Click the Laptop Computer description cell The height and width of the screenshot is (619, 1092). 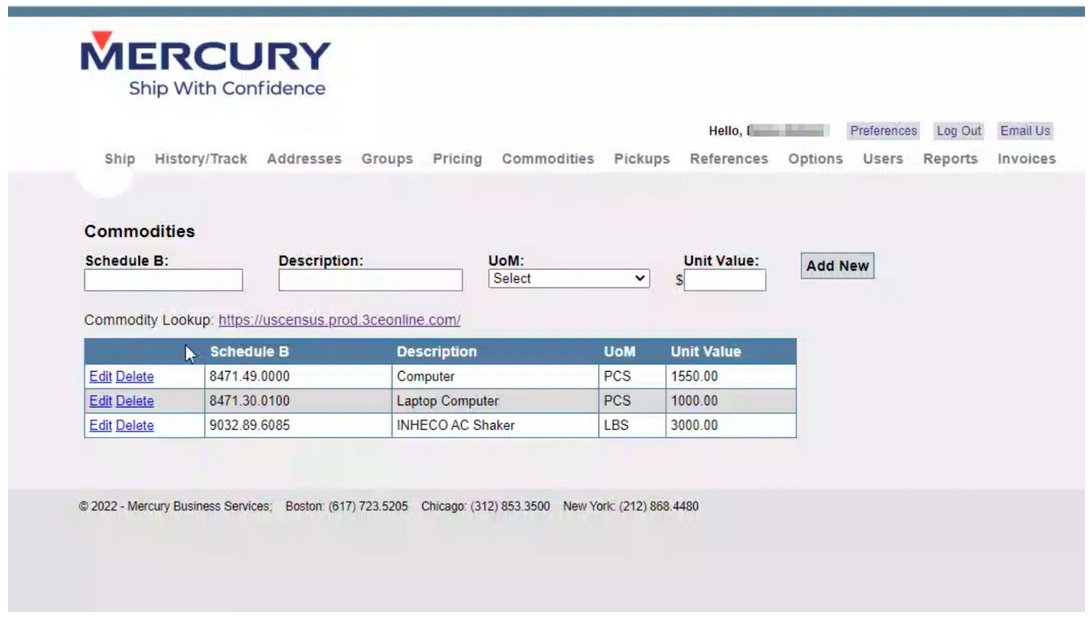[495, 401]
